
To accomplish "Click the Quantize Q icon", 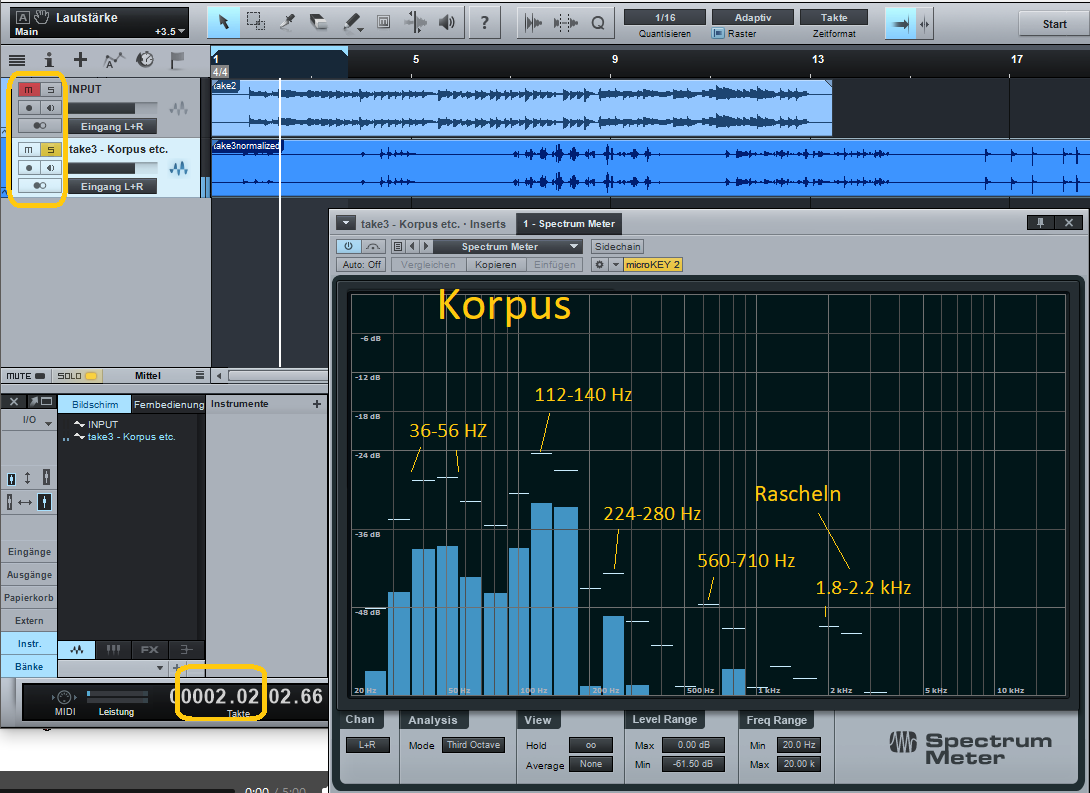I will (598, 23).
